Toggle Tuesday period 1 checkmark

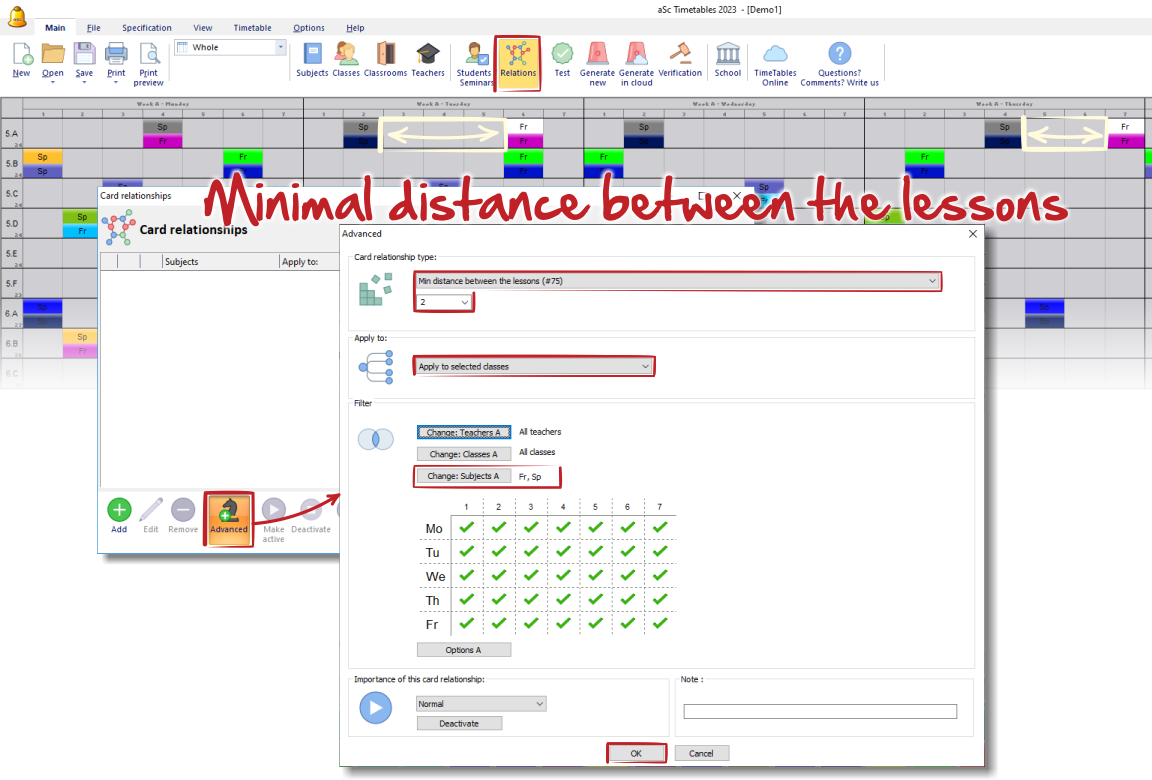point(466,552)
